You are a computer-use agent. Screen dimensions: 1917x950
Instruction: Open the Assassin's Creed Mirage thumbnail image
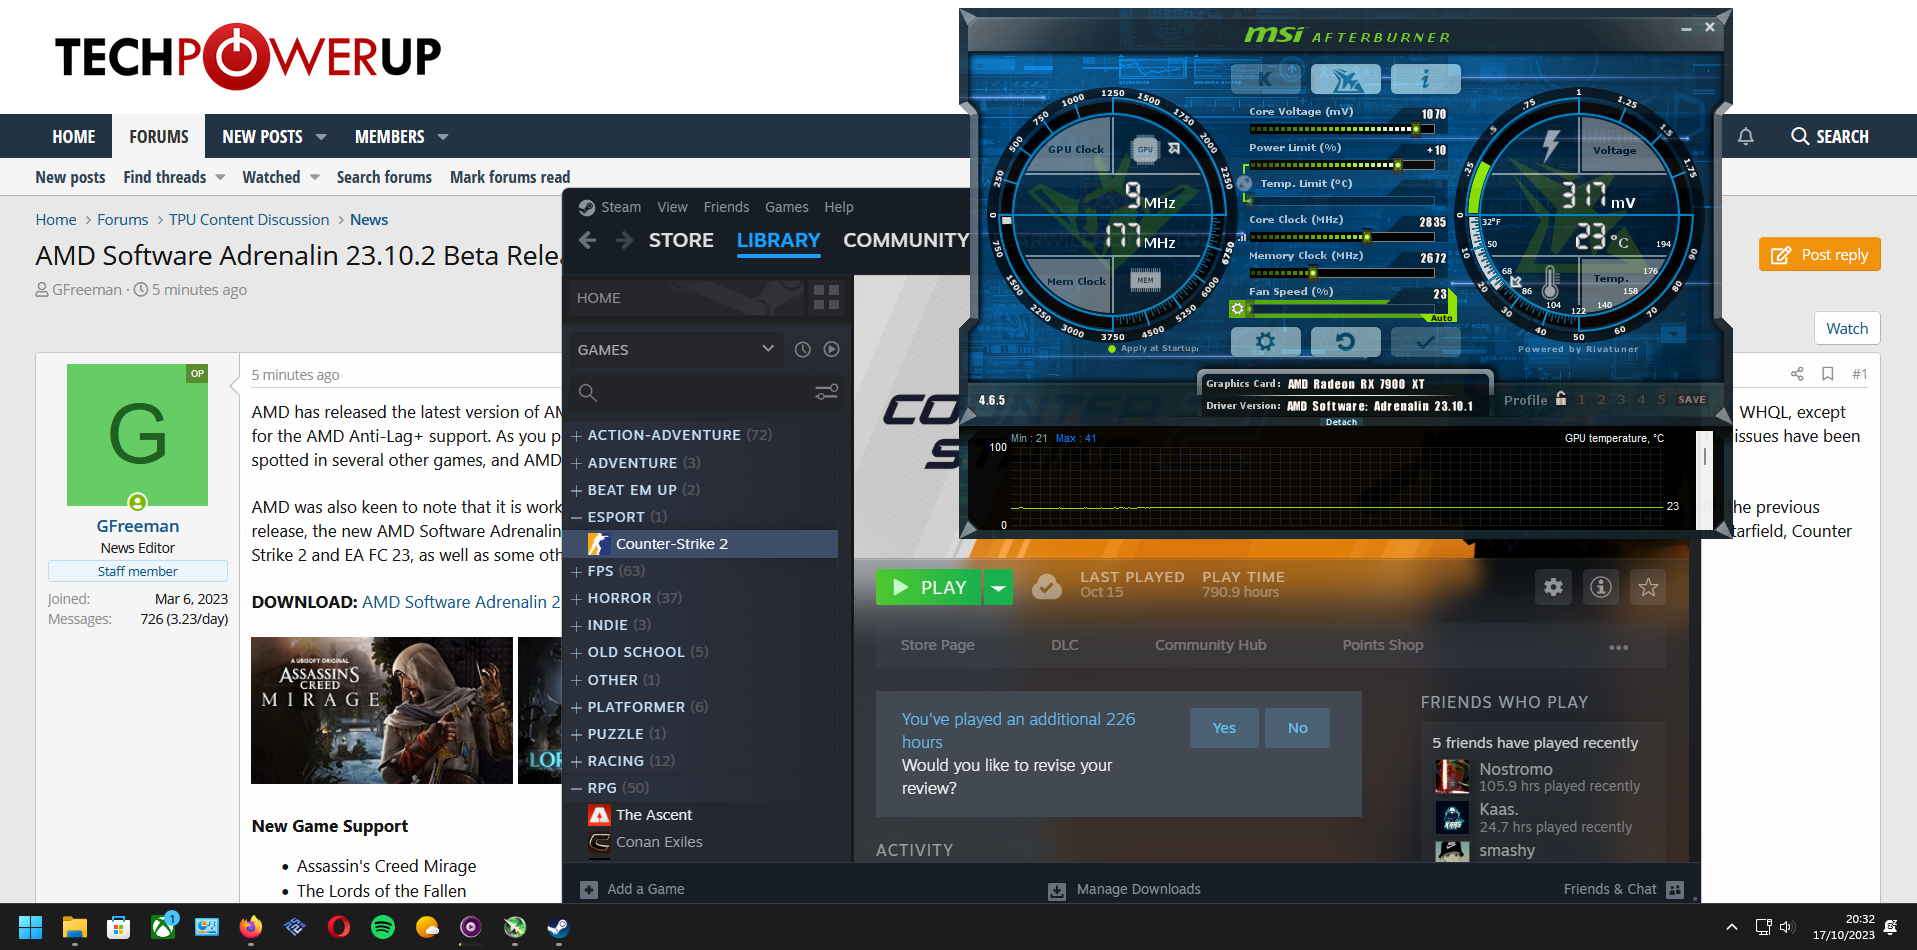point(382,710)
